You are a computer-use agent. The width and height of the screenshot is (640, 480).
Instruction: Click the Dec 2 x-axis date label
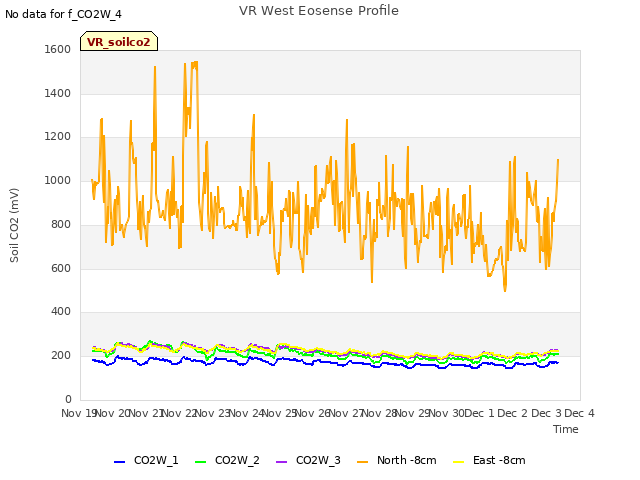(x=513, y=413)
